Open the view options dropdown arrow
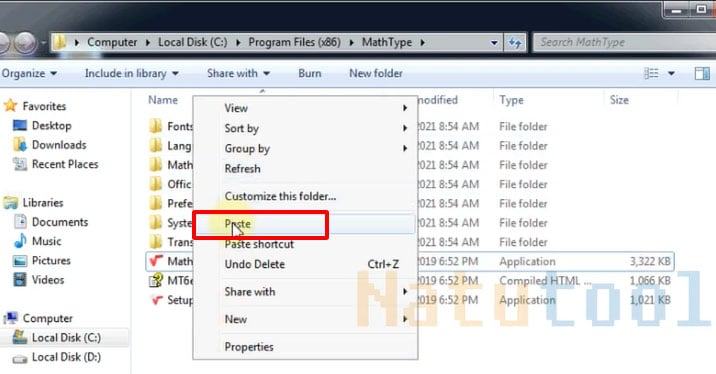Viewport: 716px width, 374px height. [x=671, y=73]
